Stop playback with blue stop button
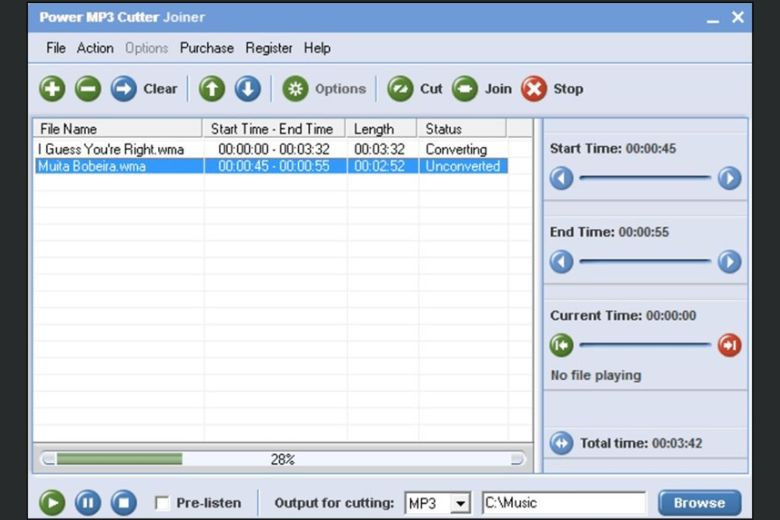This screenshot has width=780, height=520. [124, 503]
